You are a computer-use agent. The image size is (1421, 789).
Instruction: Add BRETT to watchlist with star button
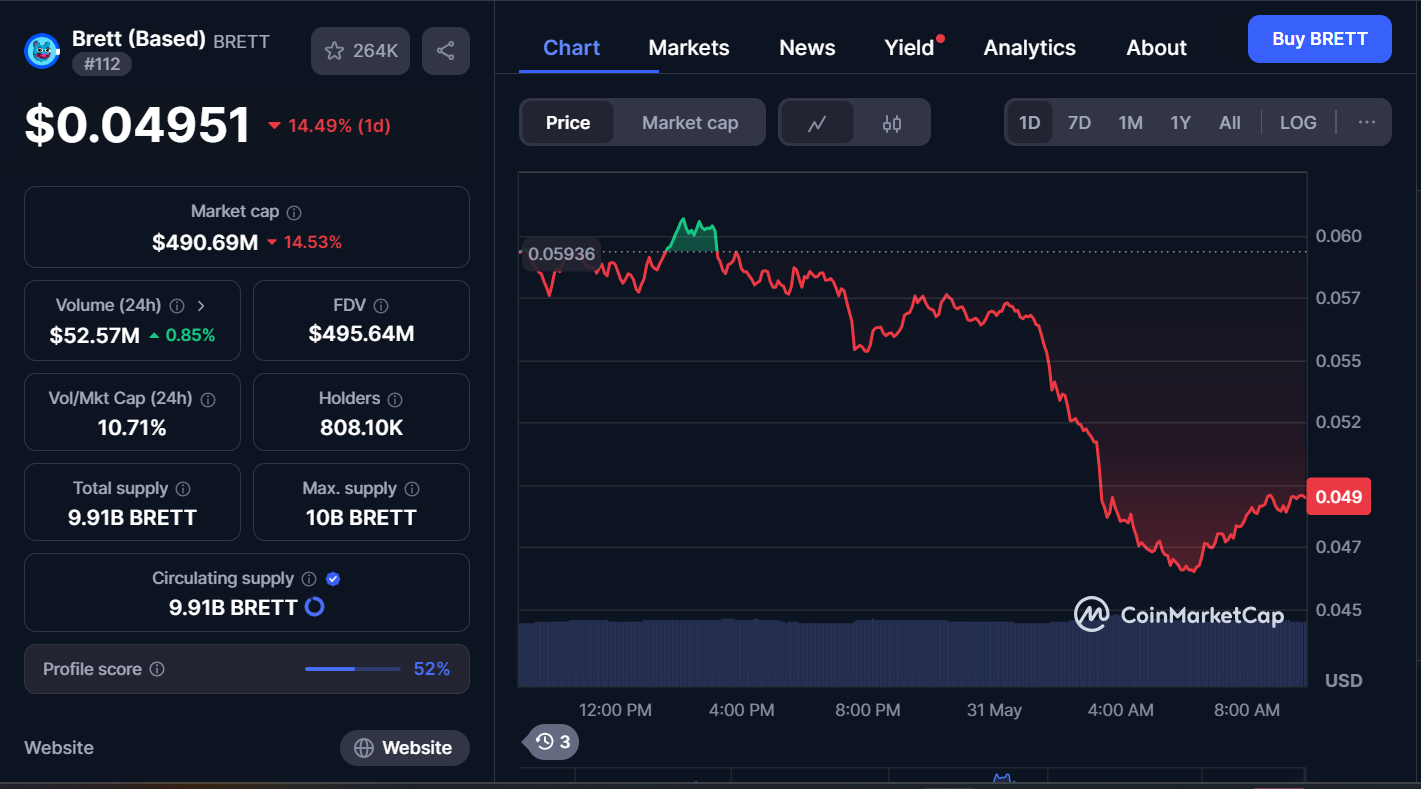click(361, 50)
